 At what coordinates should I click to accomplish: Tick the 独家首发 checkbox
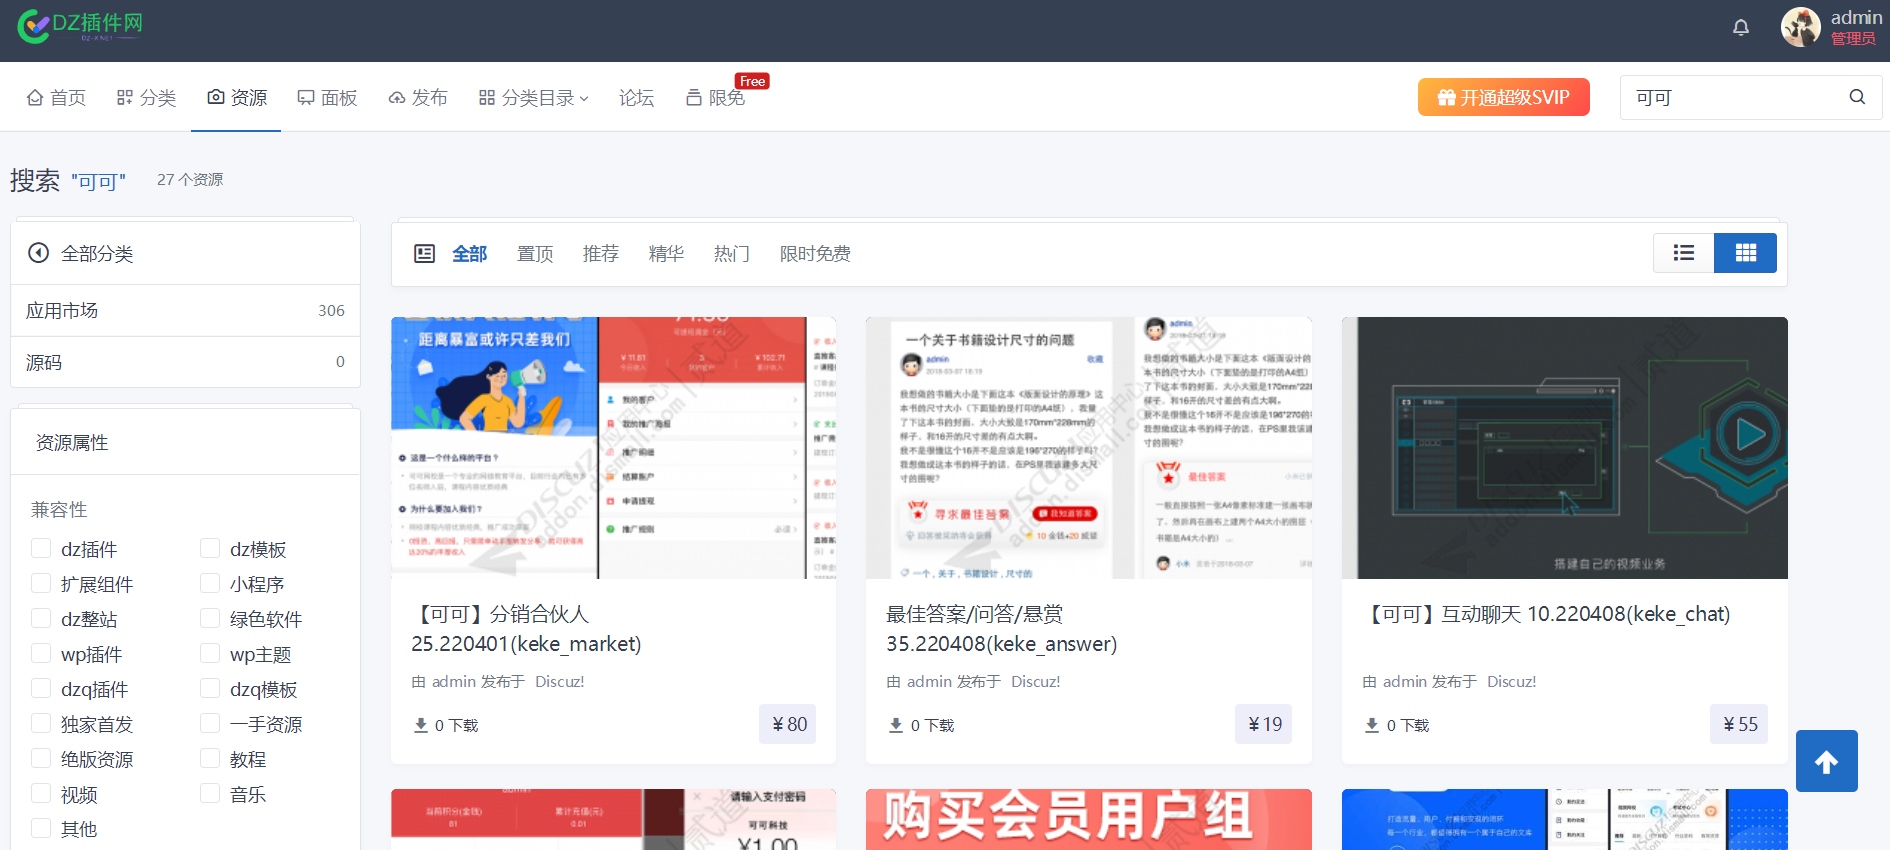(41, 723)
